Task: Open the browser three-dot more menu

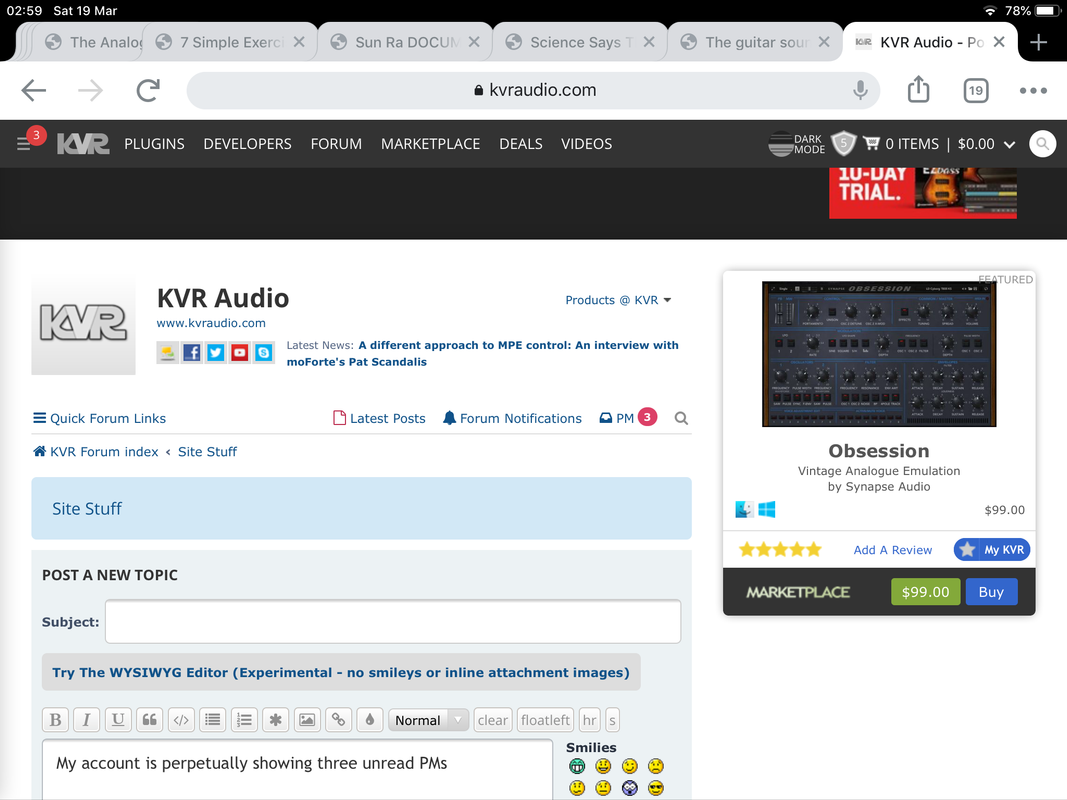Action: (1033, 90)
